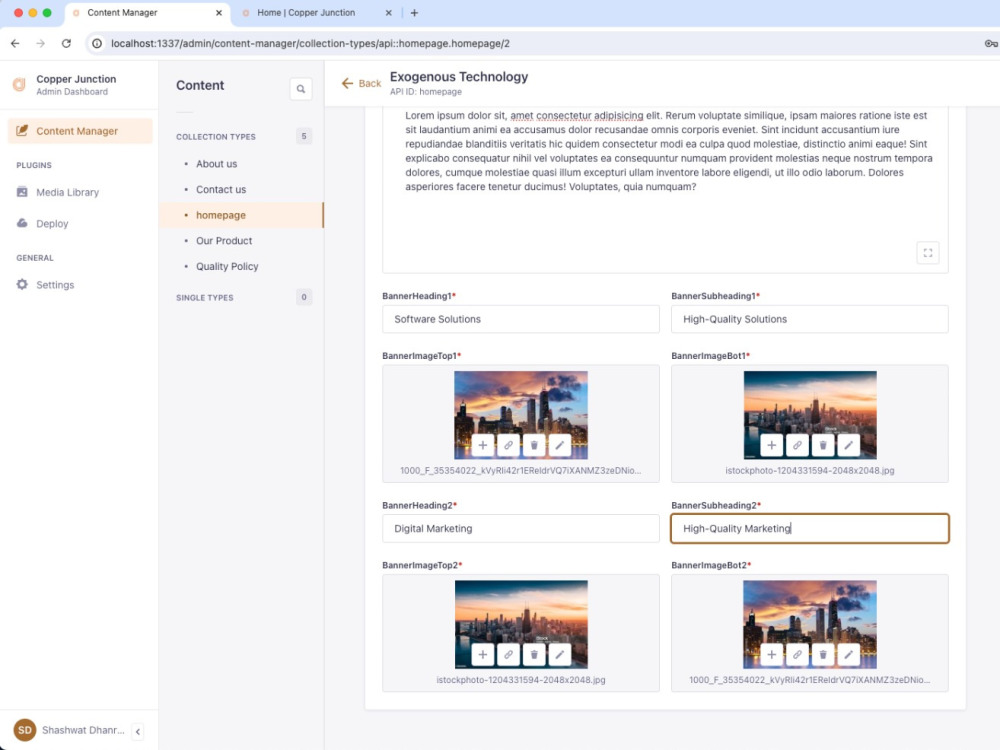Close the Home | Copper Junction tab

388,13
